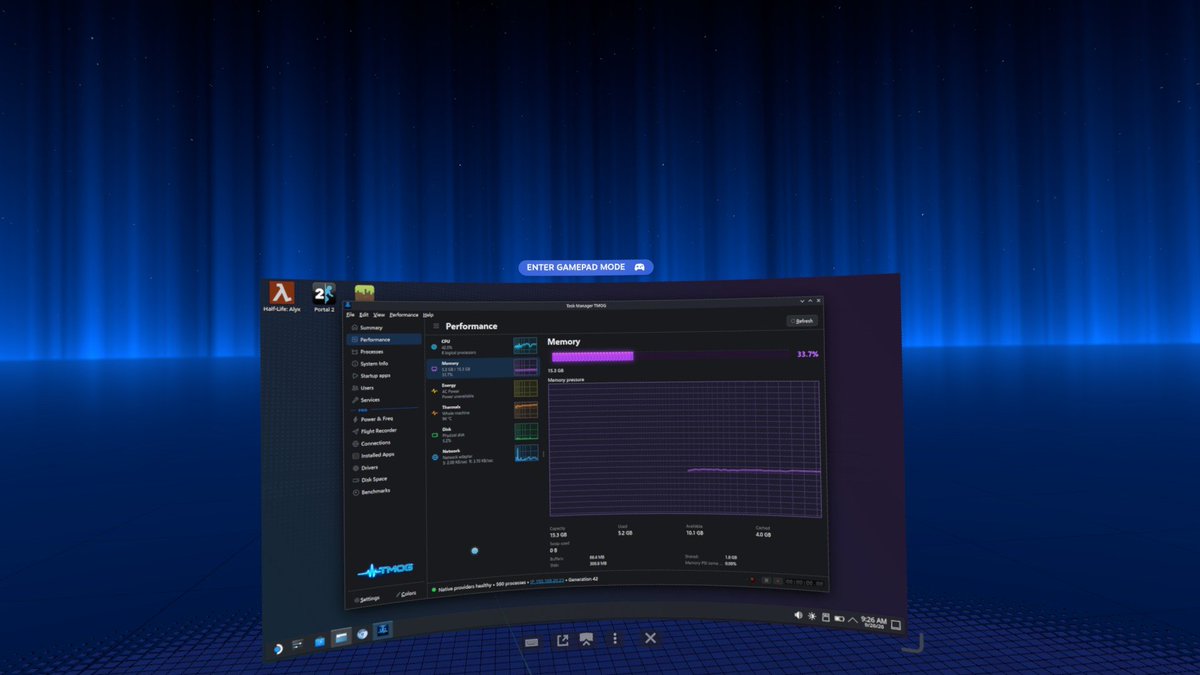Click the brightness icon in system tray
Viewport: 1200px width, 675px height.
point(812,616)
